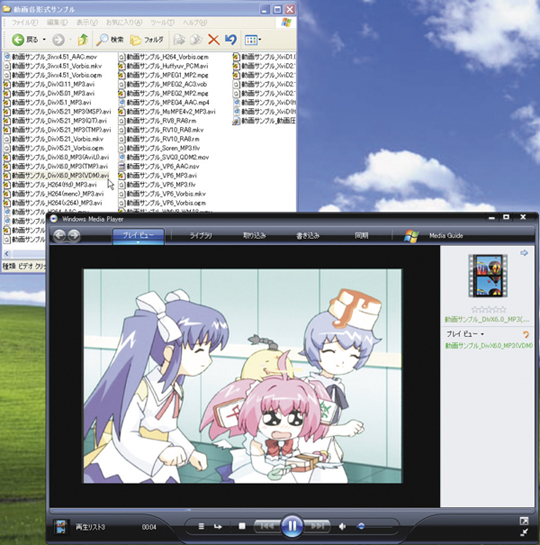The image size is (540, 545).
Task: Select the file 3ivx4.51_Vorbis.mkv
Action: [52, 66]
